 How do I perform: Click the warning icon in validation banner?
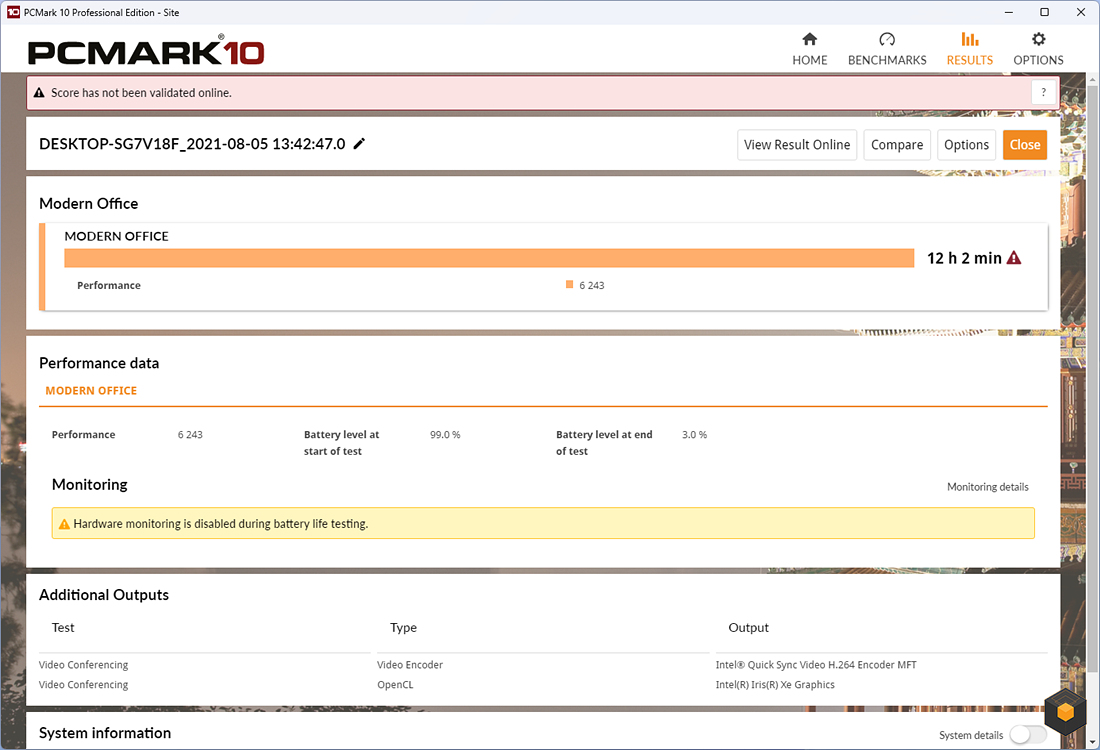(x=39, y=93)
